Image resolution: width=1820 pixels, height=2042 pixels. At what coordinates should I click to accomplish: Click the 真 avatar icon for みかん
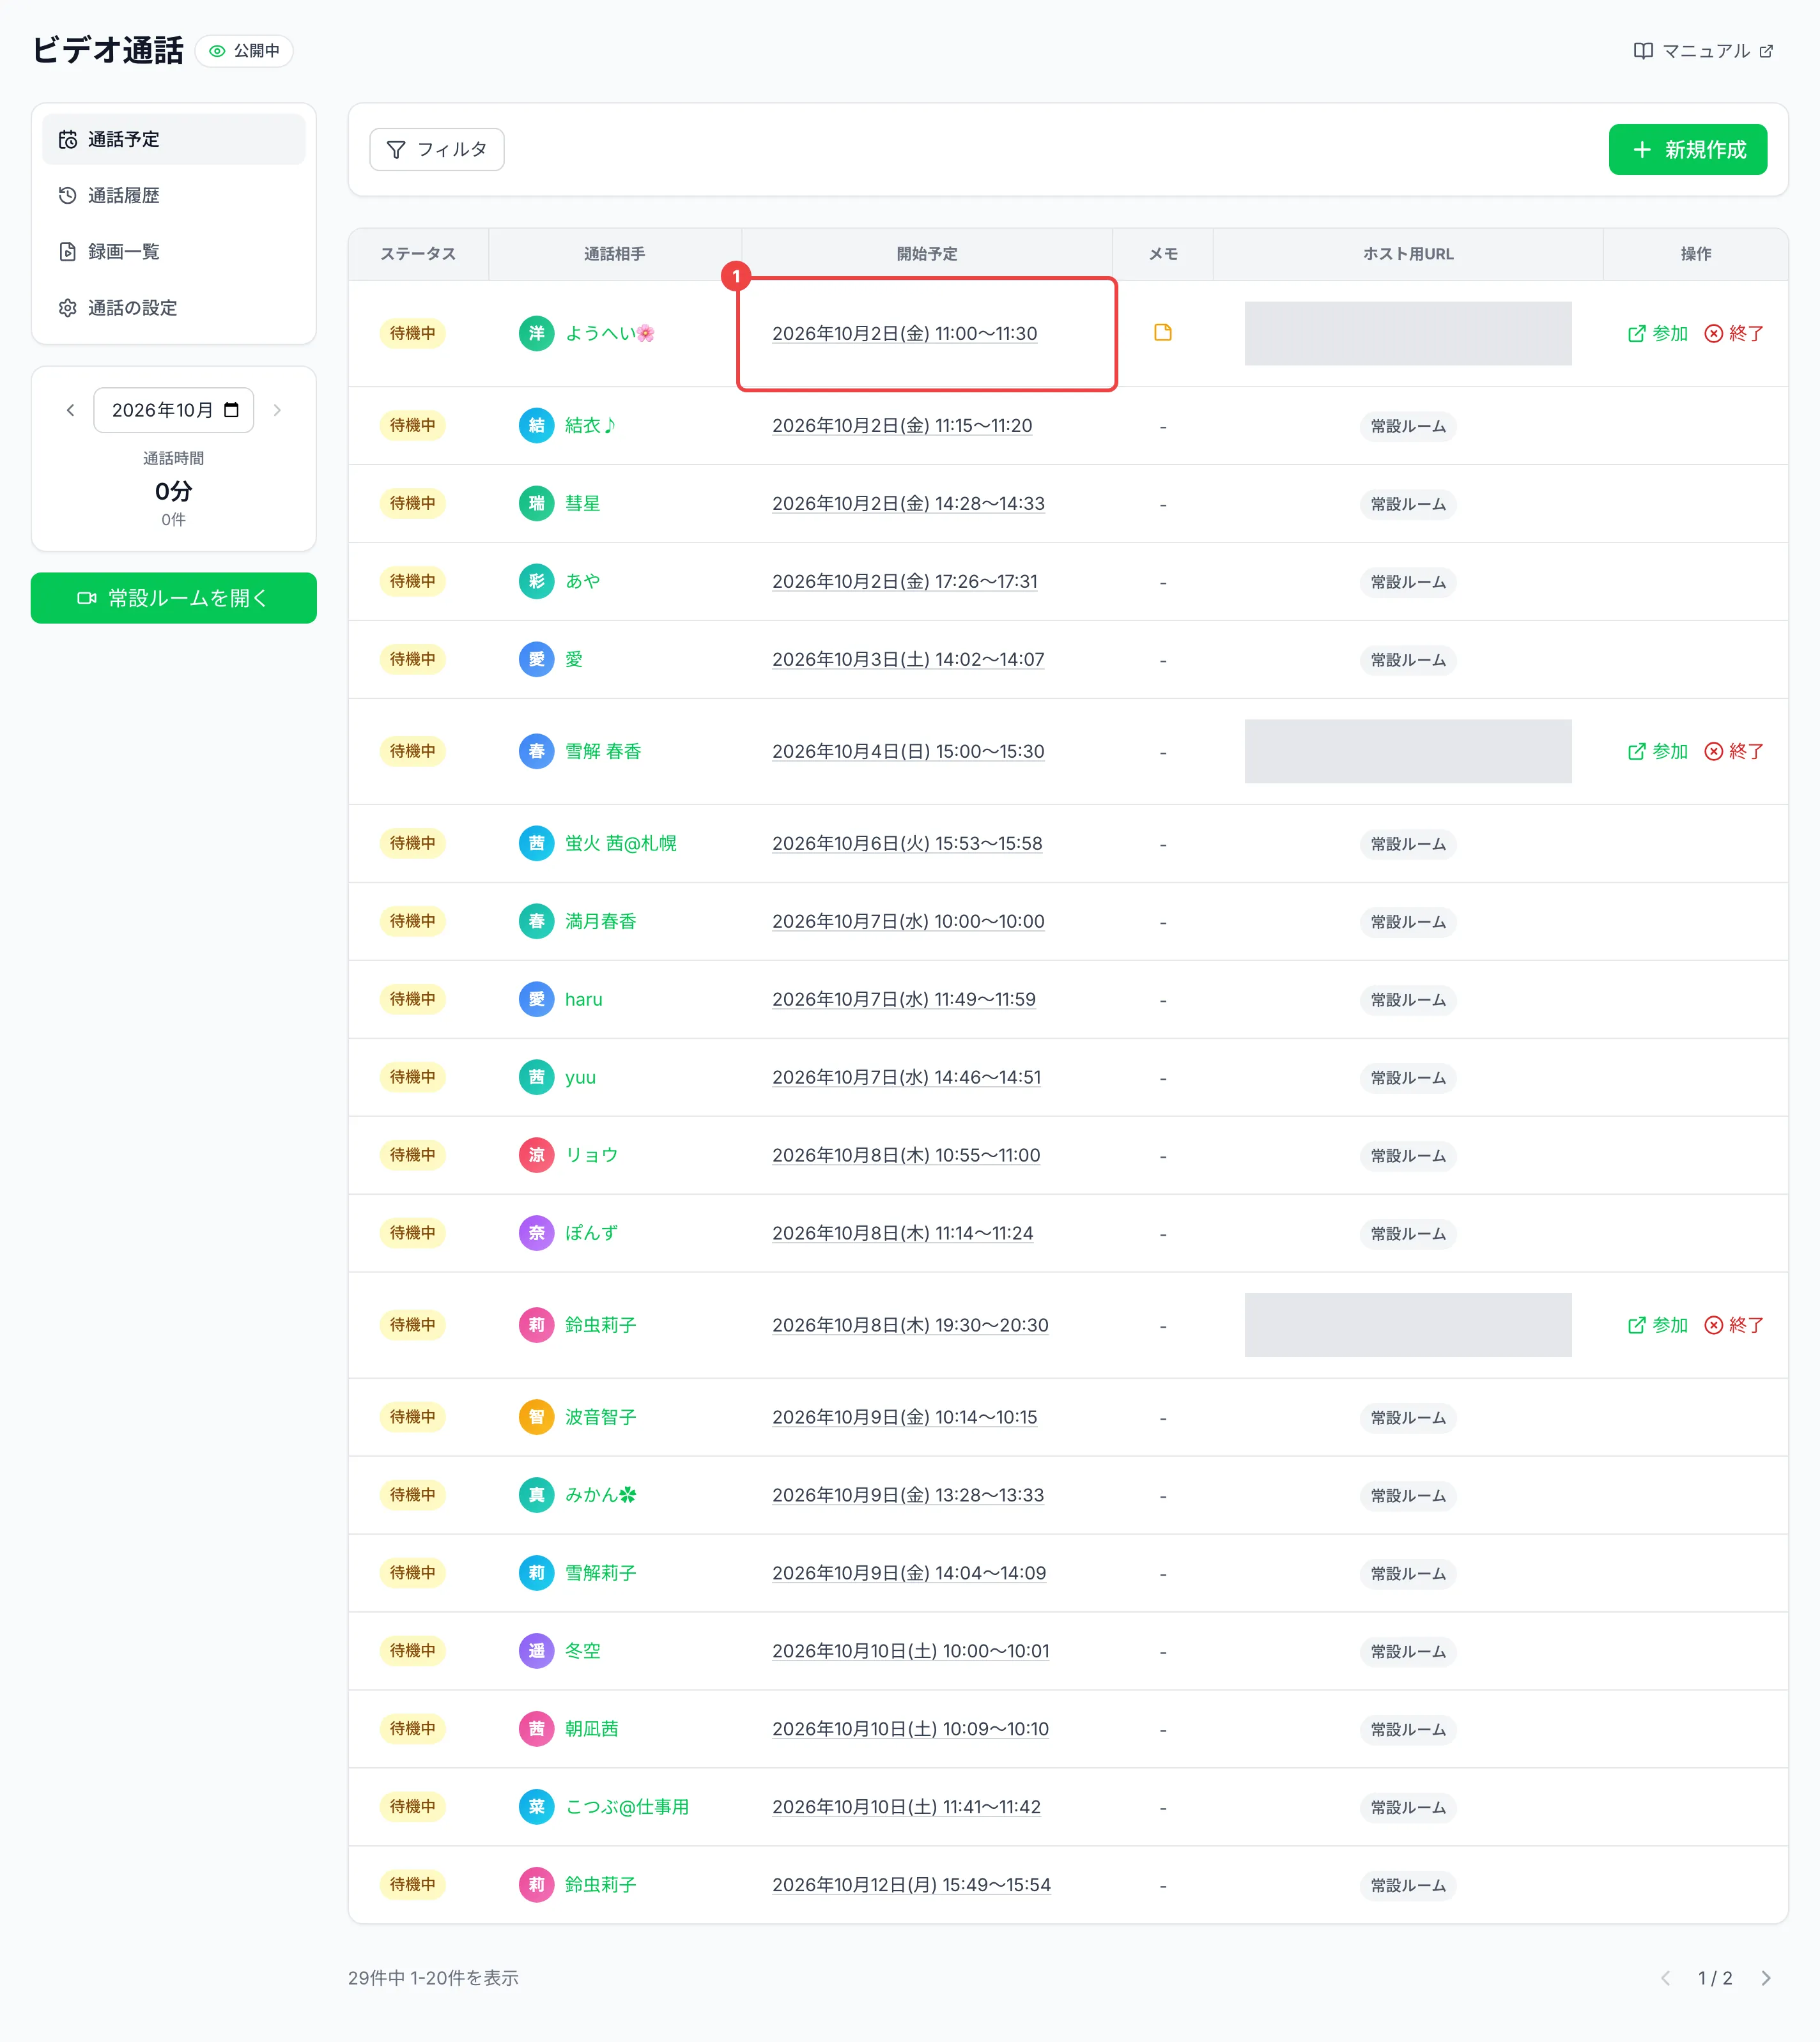pos(536,1495)
